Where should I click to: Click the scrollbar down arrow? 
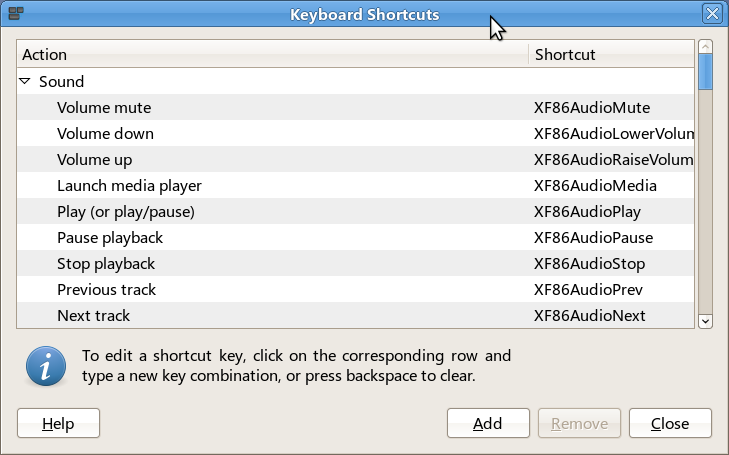[705, 321]
